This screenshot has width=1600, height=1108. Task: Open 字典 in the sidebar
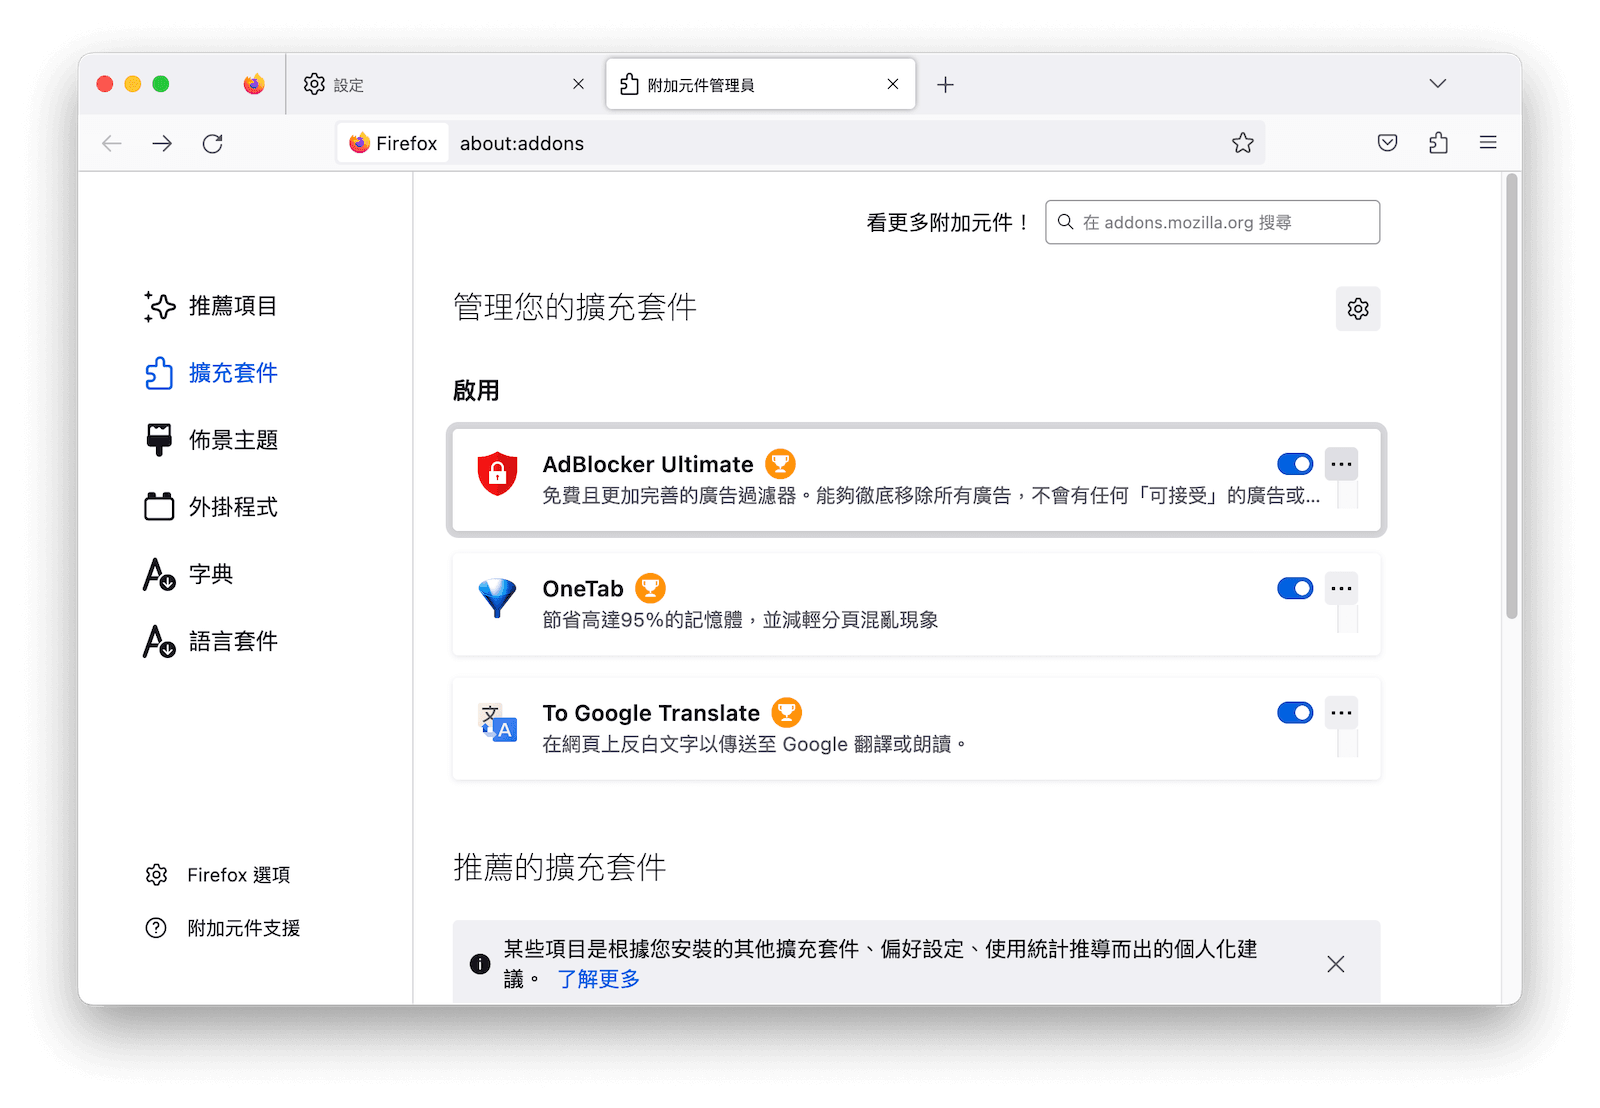tap(188, 574)
